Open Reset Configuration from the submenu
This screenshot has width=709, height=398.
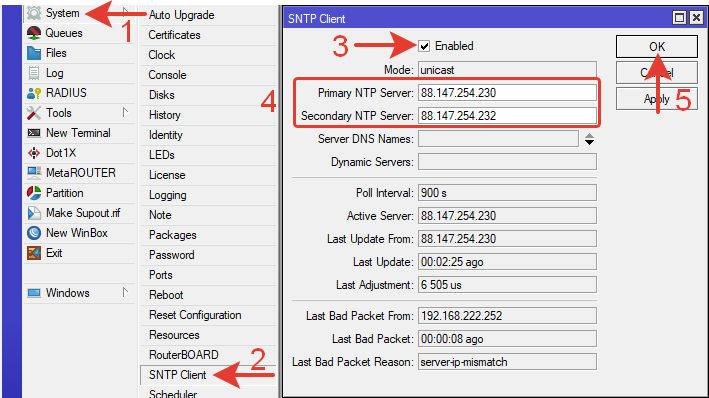click(x=195, y=315)
